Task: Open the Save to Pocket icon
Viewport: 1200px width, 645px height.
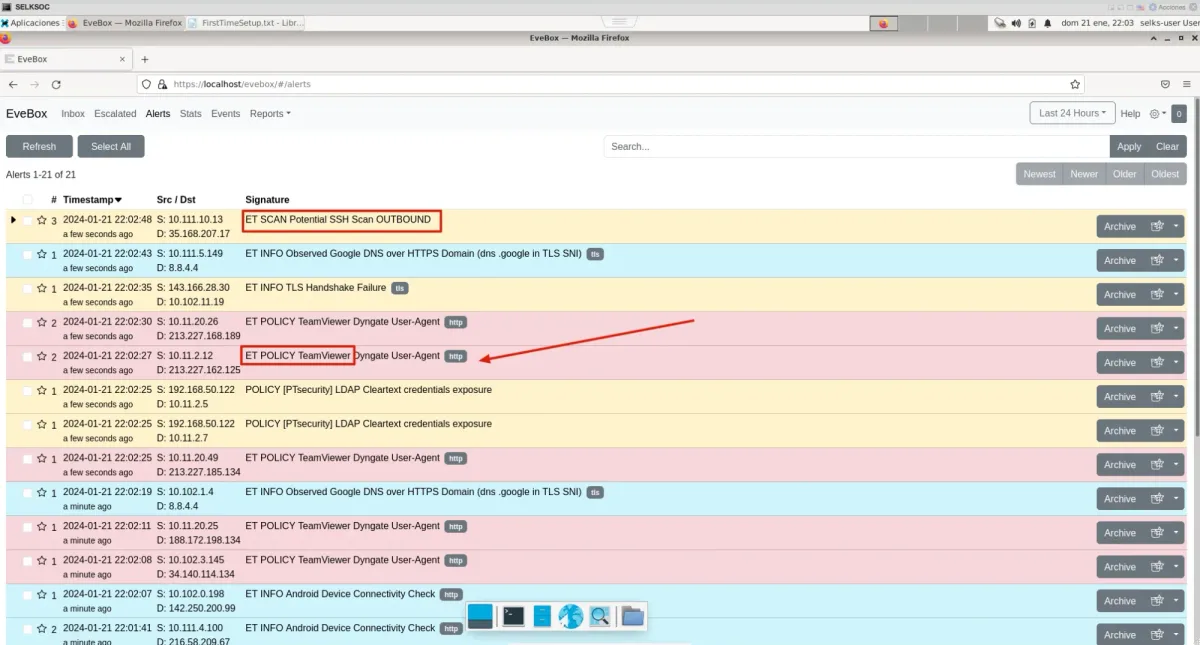Action: pyautogui.click(x=1165, y=85)
